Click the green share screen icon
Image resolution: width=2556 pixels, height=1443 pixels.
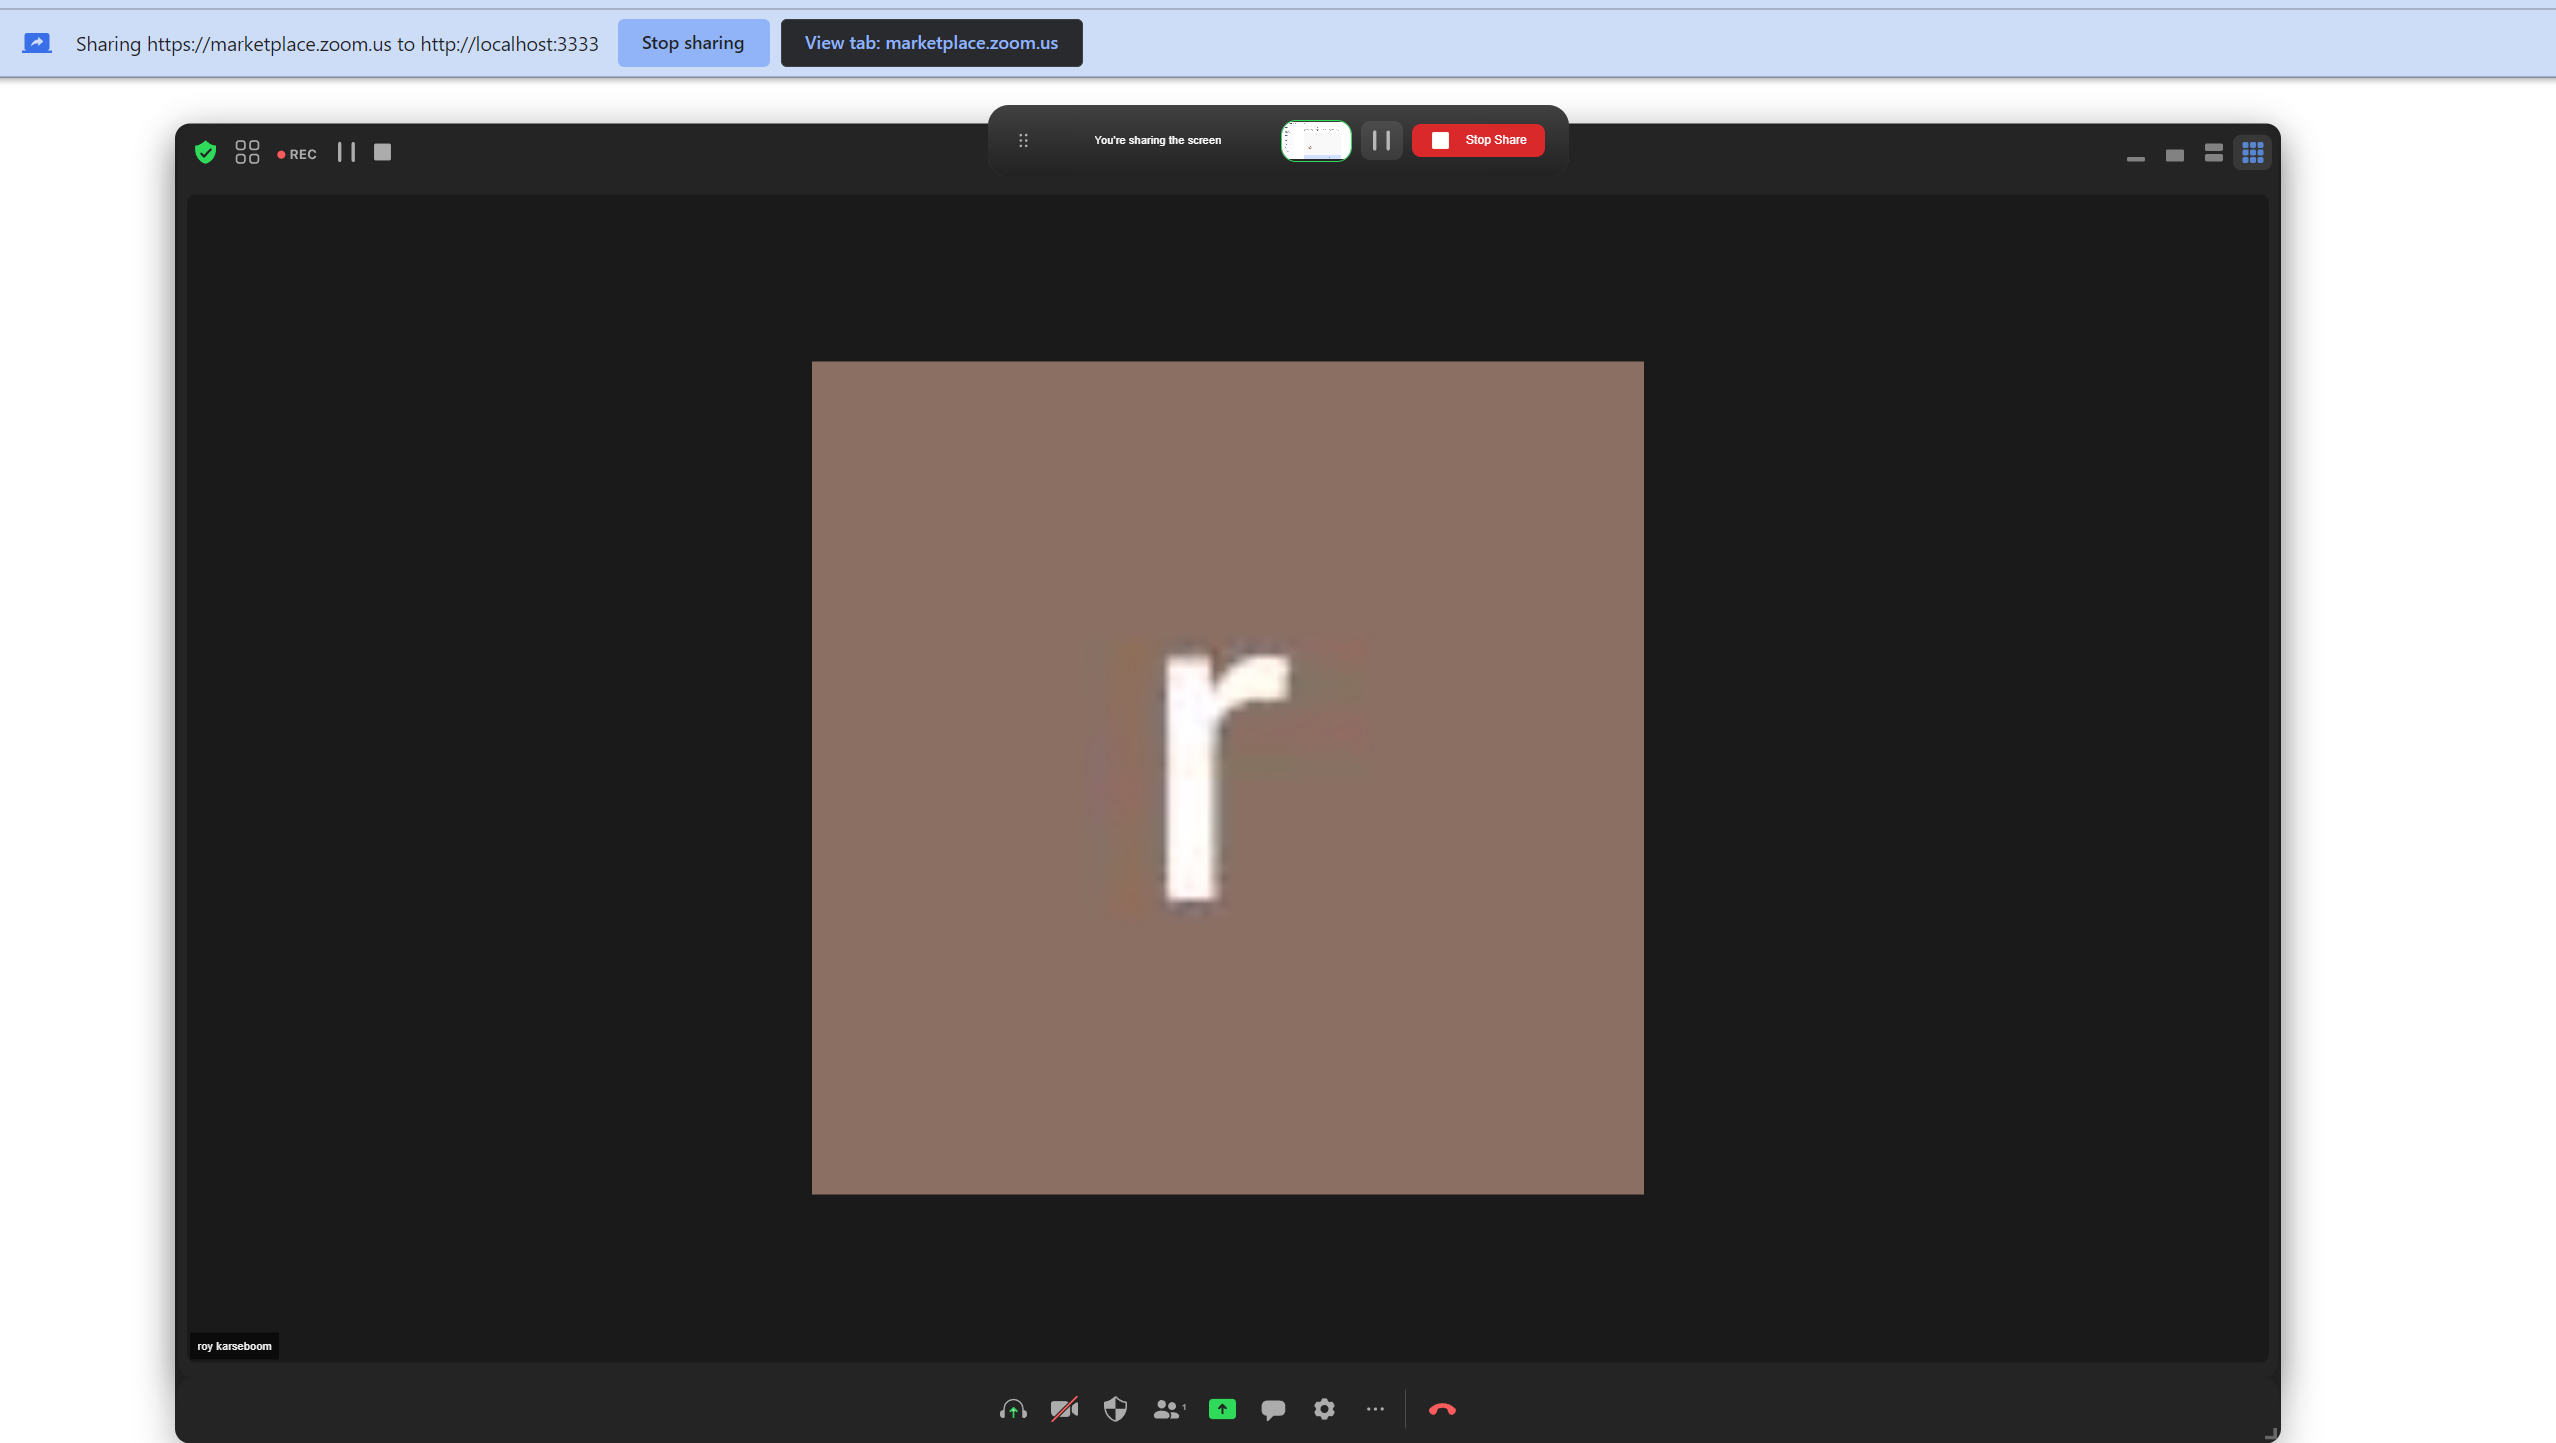click(1221, 1409)
